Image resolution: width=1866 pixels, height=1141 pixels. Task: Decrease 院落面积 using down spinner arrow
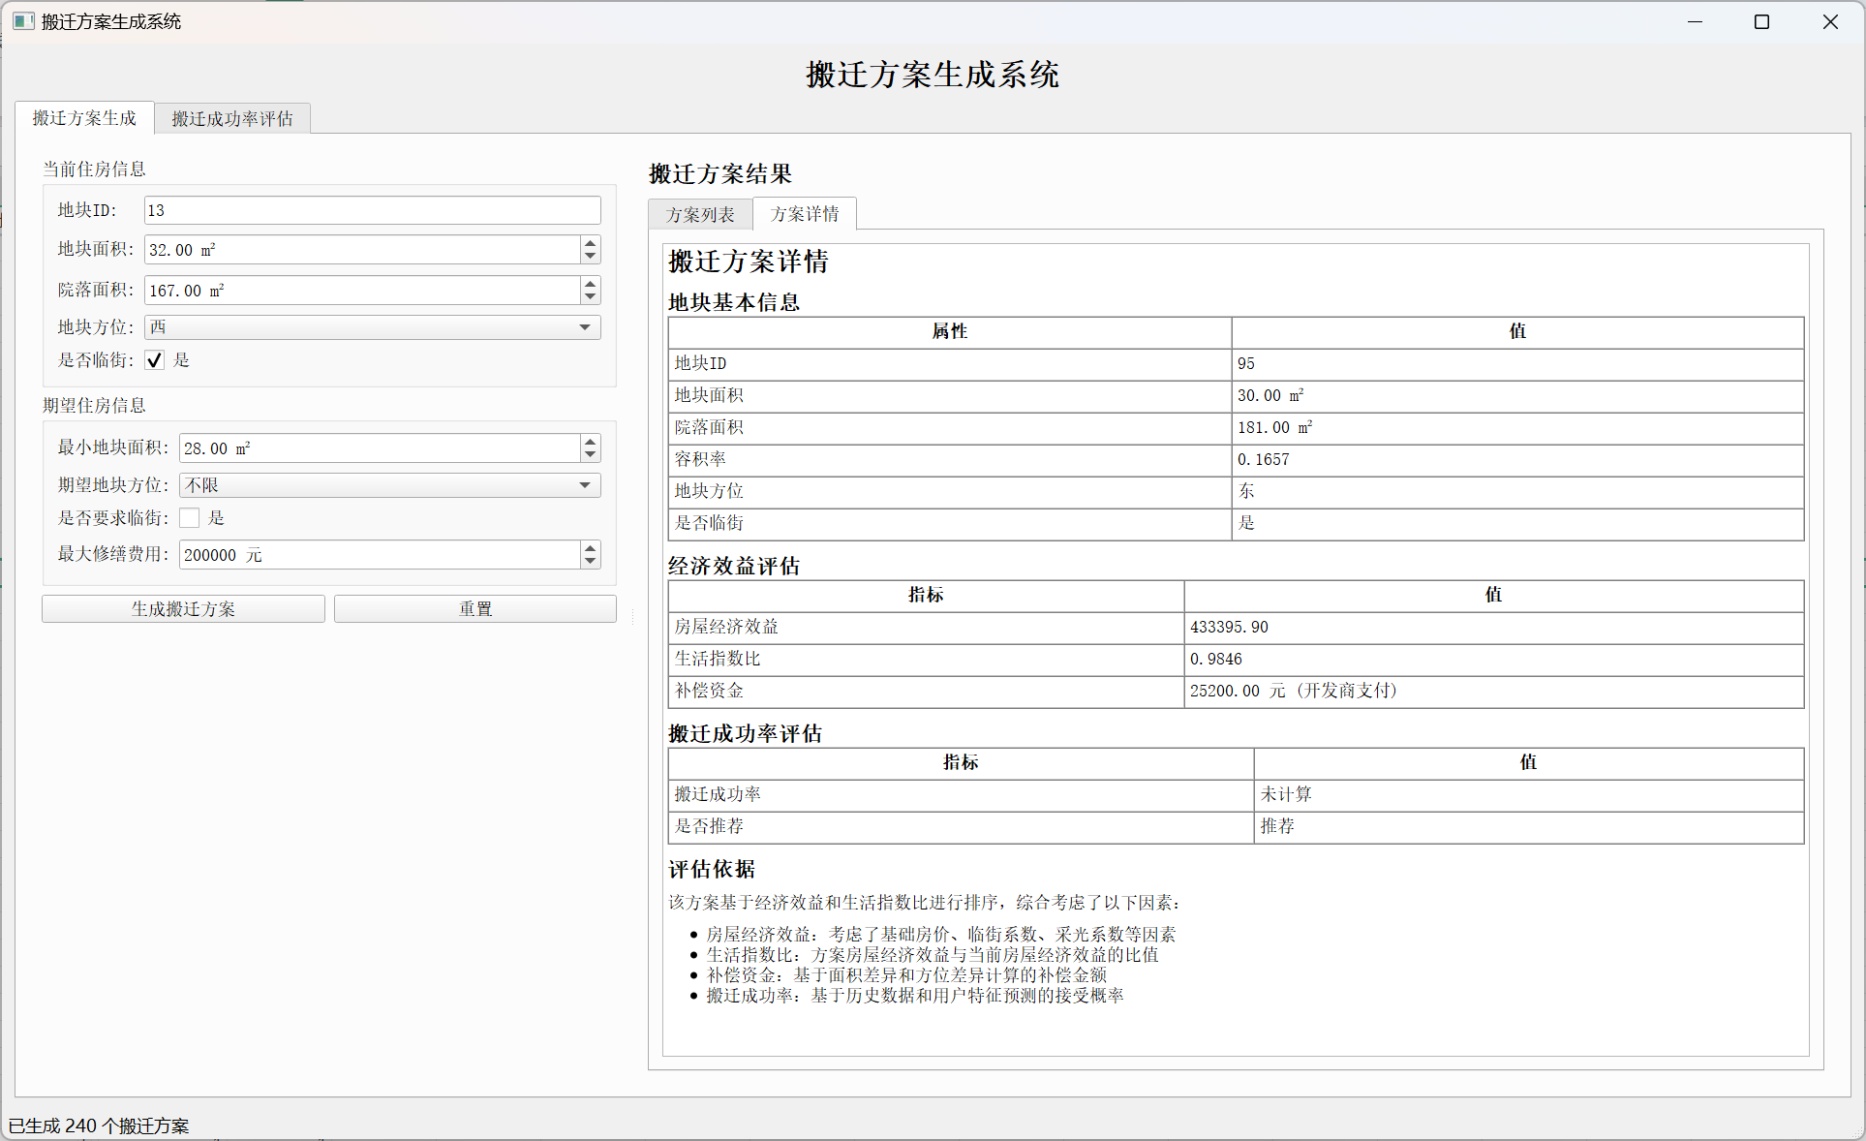click(x=590, y=297)
